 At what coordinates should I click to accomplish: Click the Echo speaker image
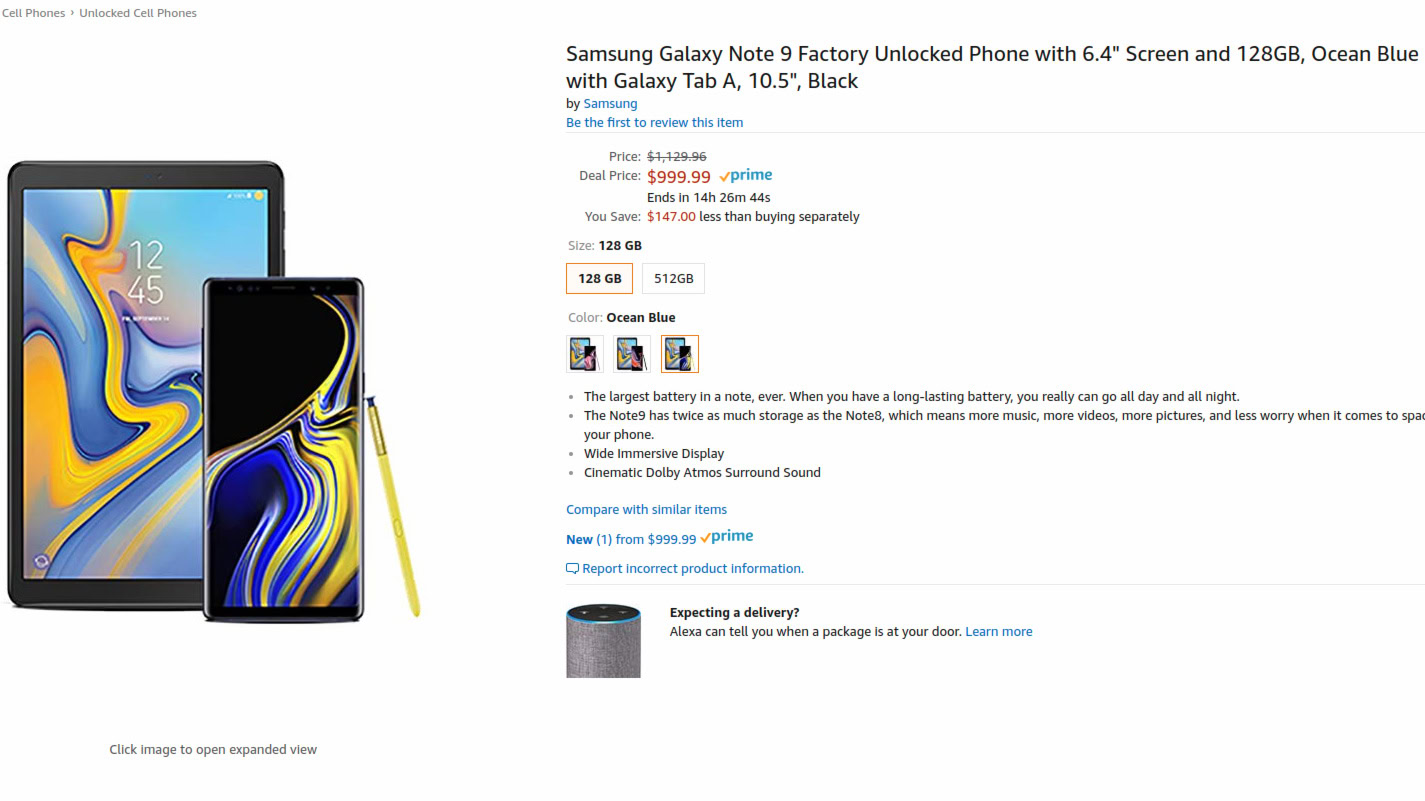(603, 640)
